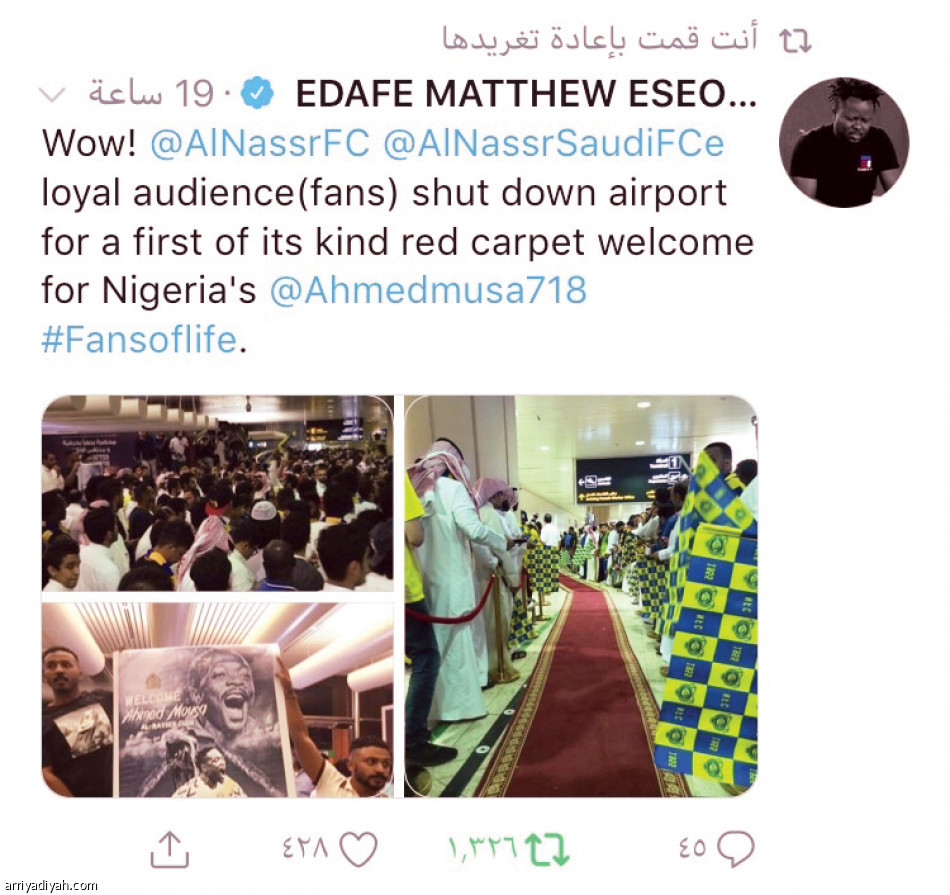Viewport: 950px width, 895px height.
Task: Open the @AlNassrFC mention
Action: point(259,144)
